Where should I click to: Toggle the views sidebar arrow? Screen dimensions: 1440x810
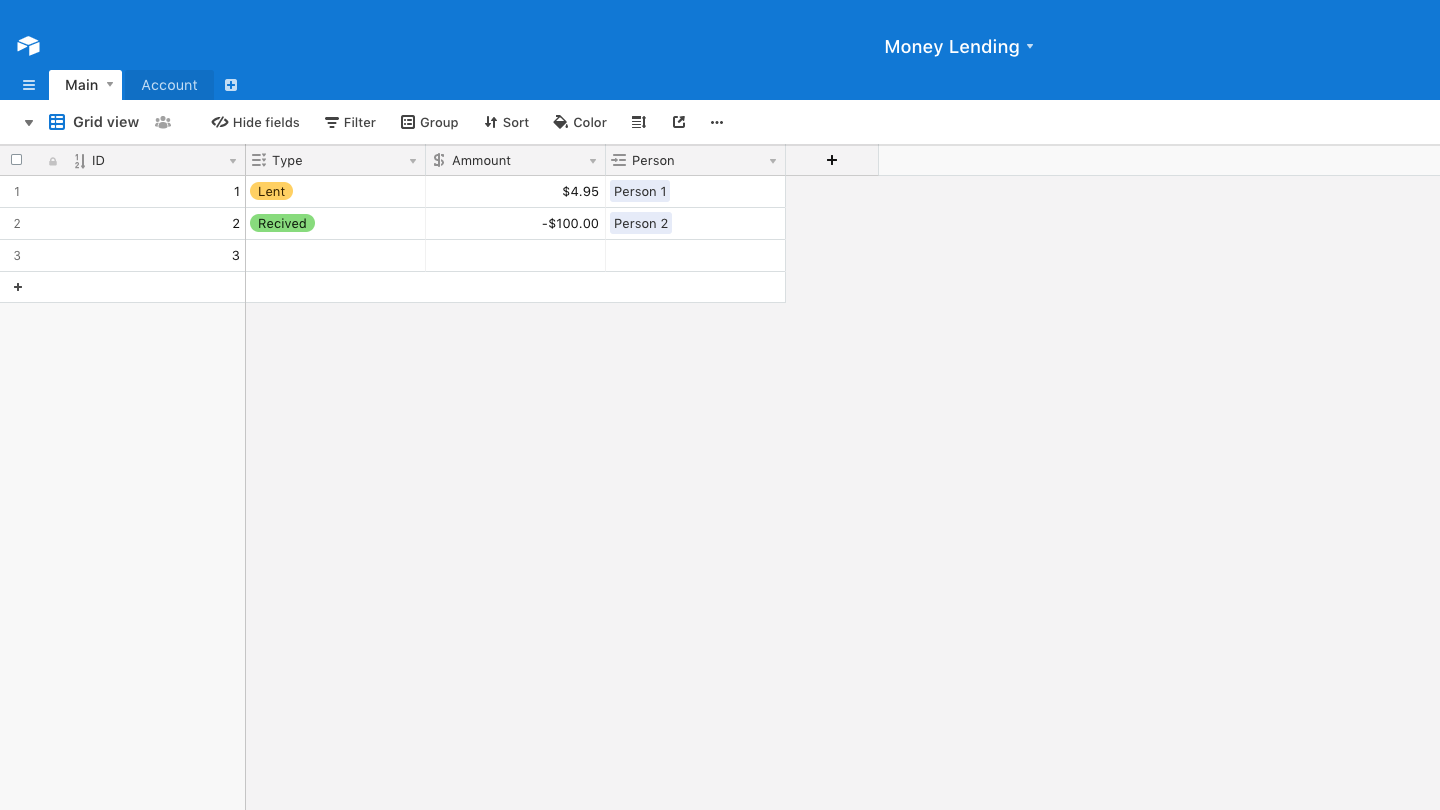point(29,123)
